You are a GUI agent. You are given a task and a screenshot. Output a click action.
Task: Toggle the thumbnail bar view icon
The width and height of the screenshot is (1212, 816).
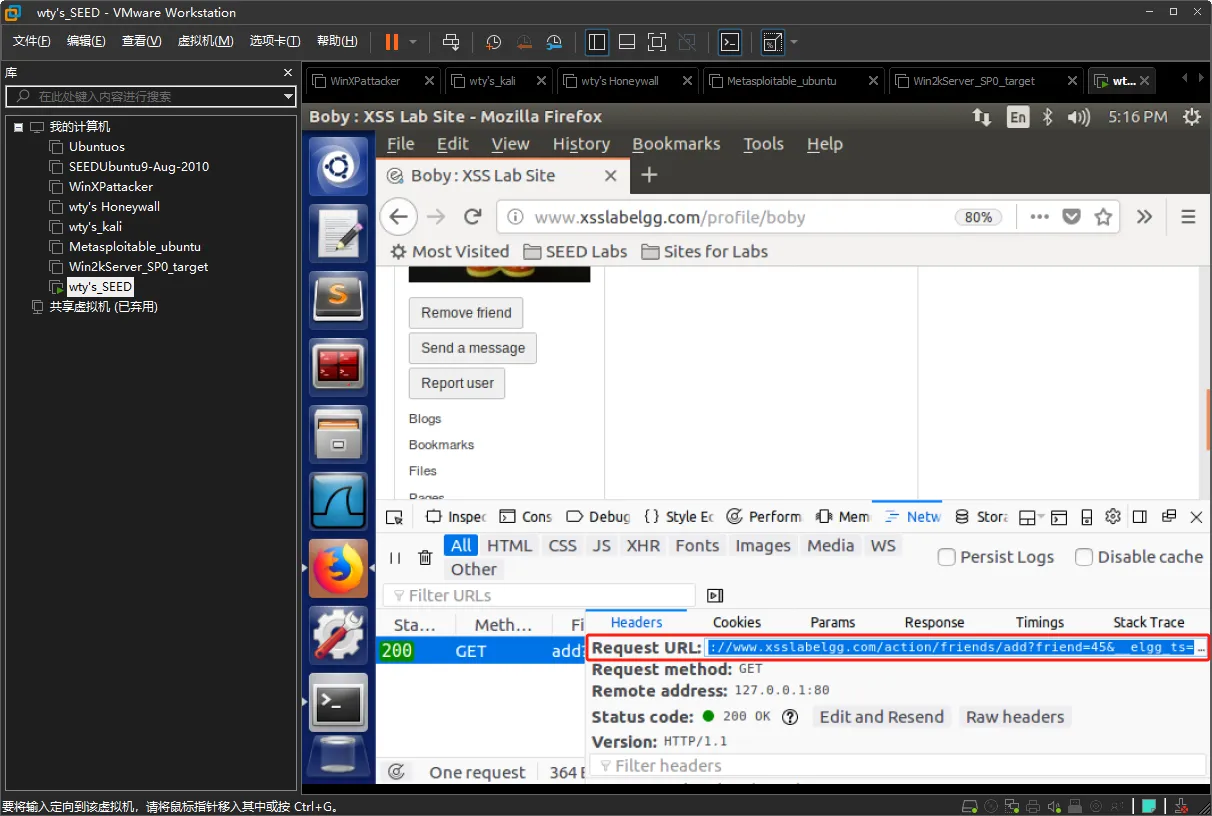[x=627, y=42]
